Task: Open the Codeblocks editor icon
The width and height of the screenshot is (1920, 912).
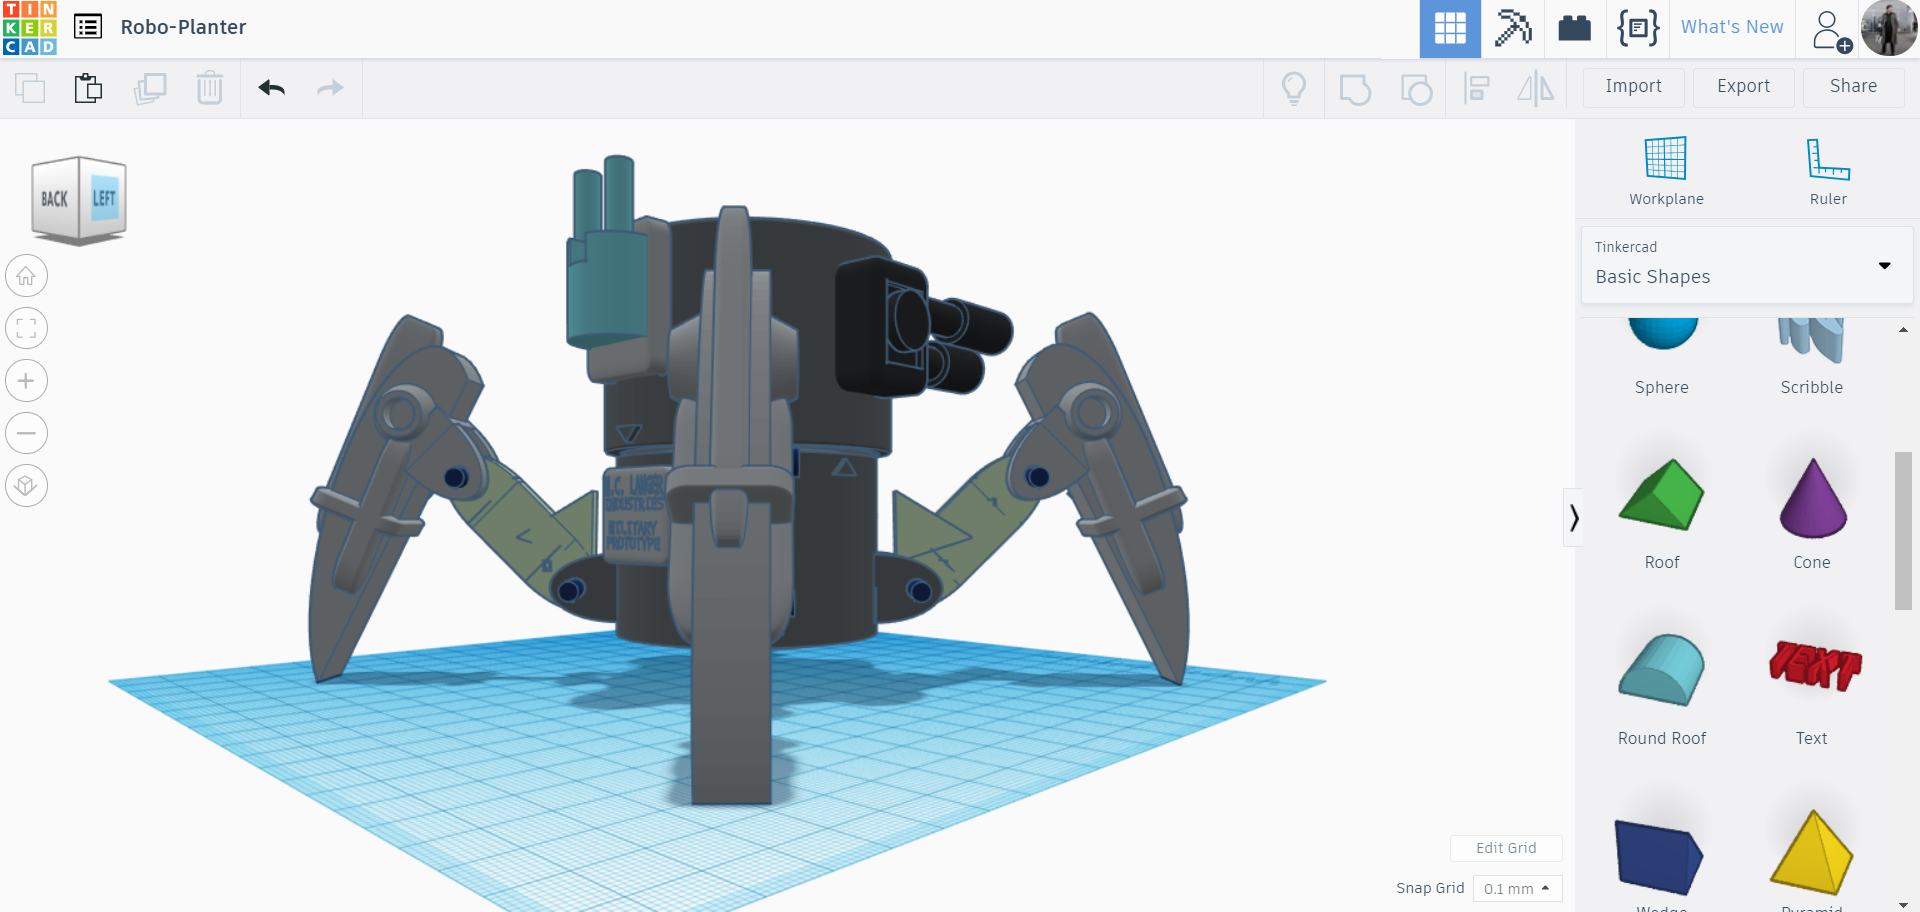Action: click(x=1638, y=29)
